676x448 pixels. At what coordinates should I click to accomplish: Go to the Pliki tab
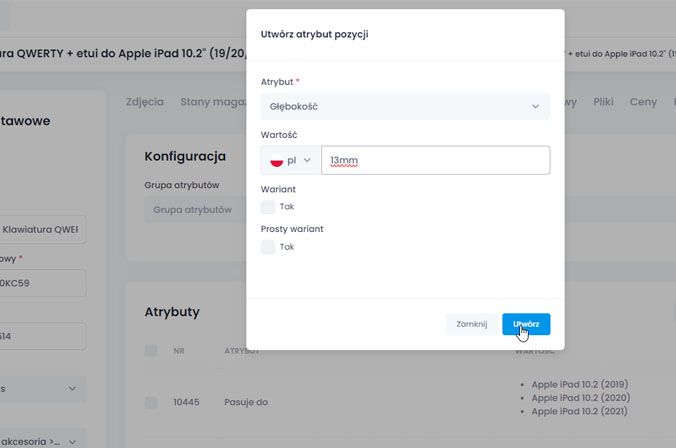tap(603, 102)
